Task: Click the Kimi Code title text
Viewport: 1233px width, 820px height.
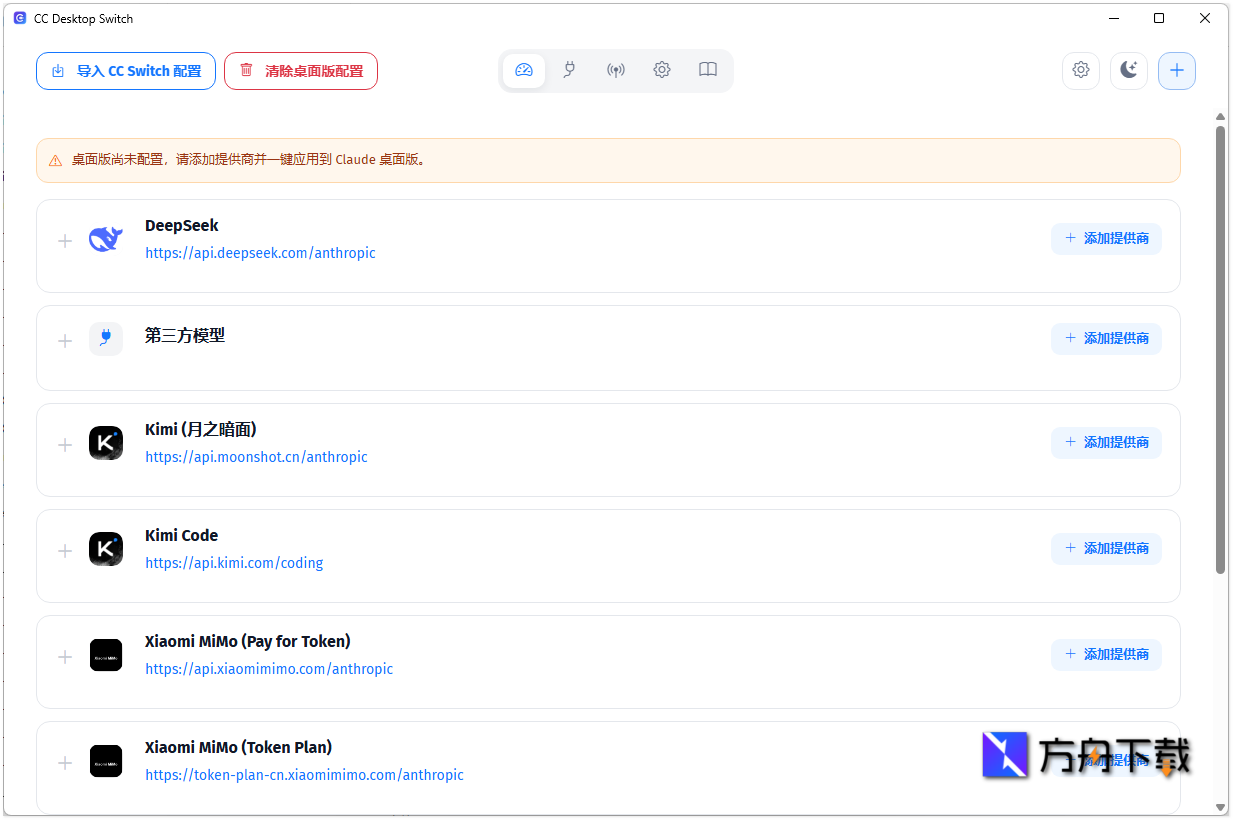Action: [x=181, y=536]
